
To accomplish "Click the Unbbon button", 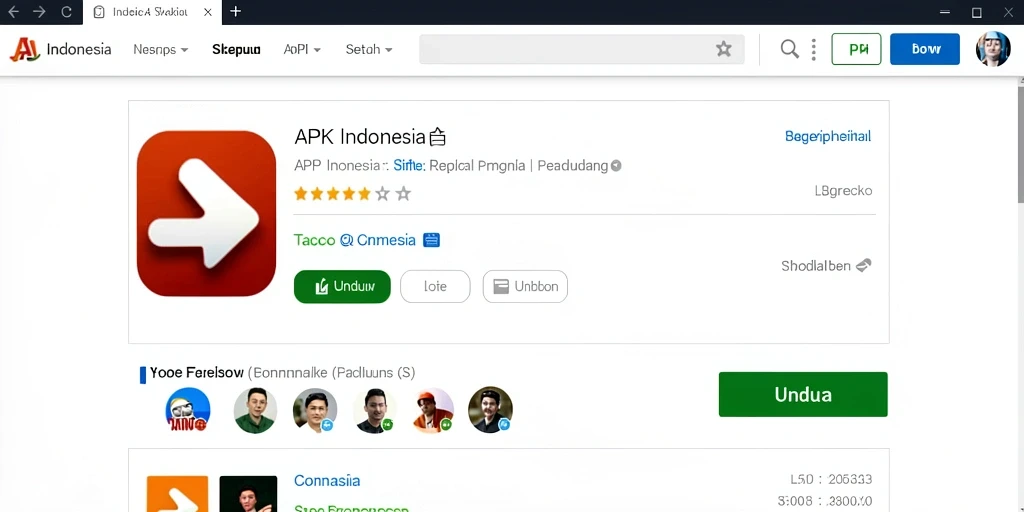I will pyautogui.click(x=525, y=287).
